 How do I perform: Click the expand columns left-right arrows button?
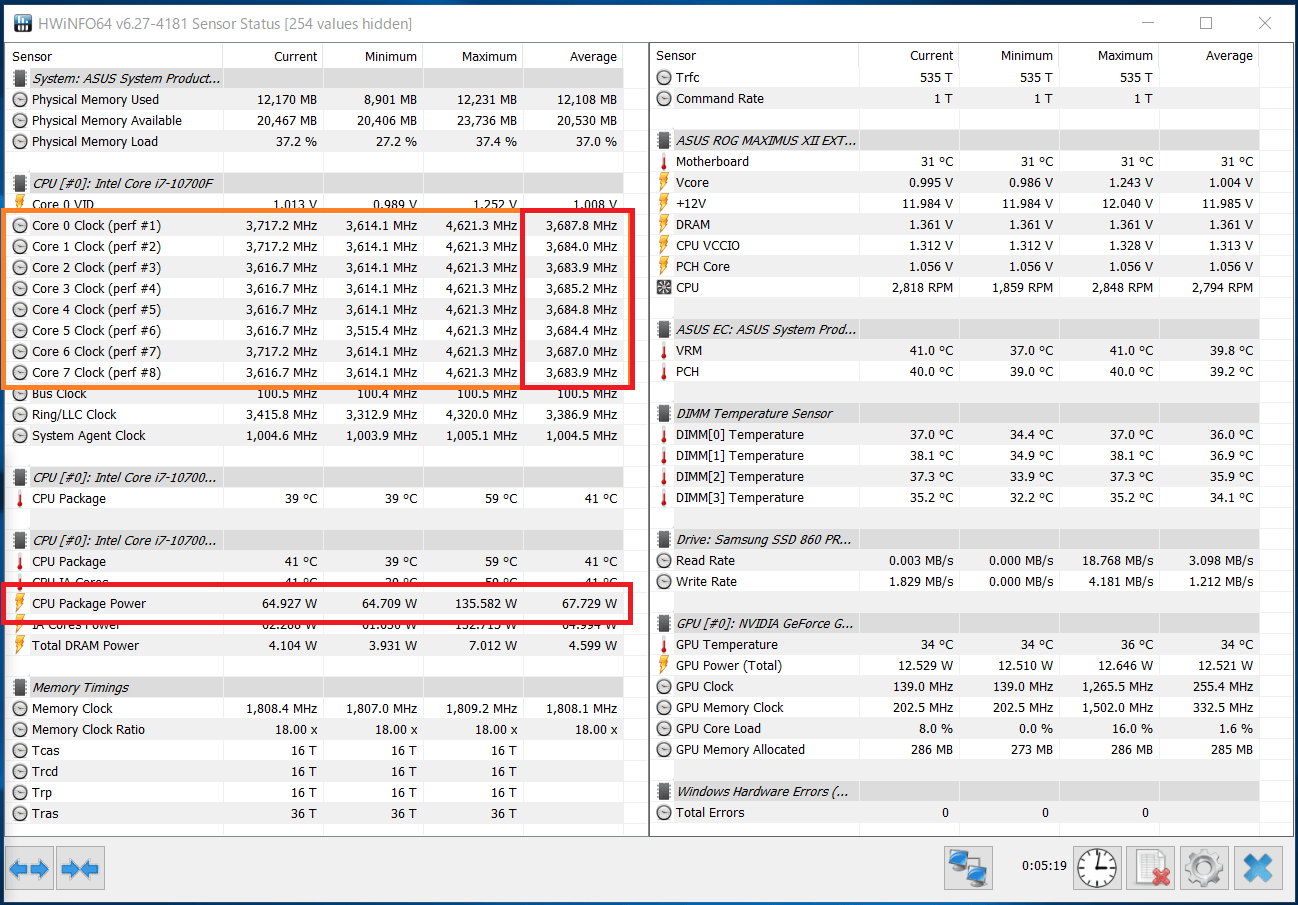point(29,869)
